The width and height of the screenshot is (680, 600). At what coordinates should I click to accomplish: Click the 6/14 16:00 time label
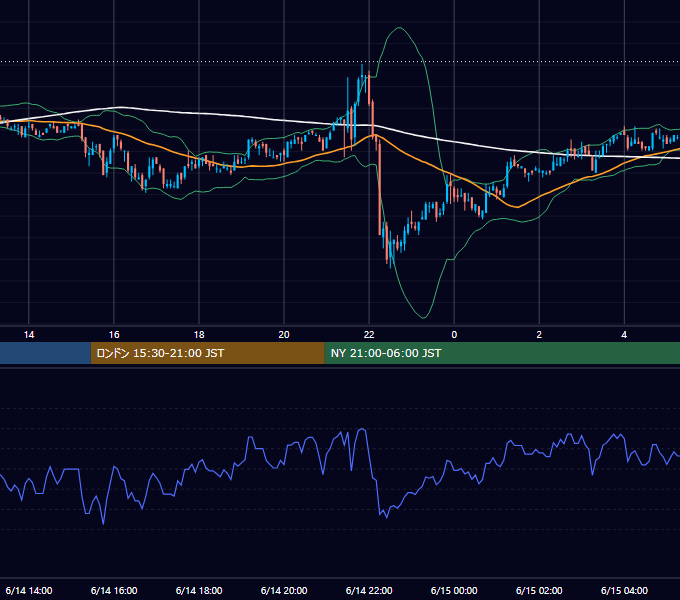pos(114,590)
